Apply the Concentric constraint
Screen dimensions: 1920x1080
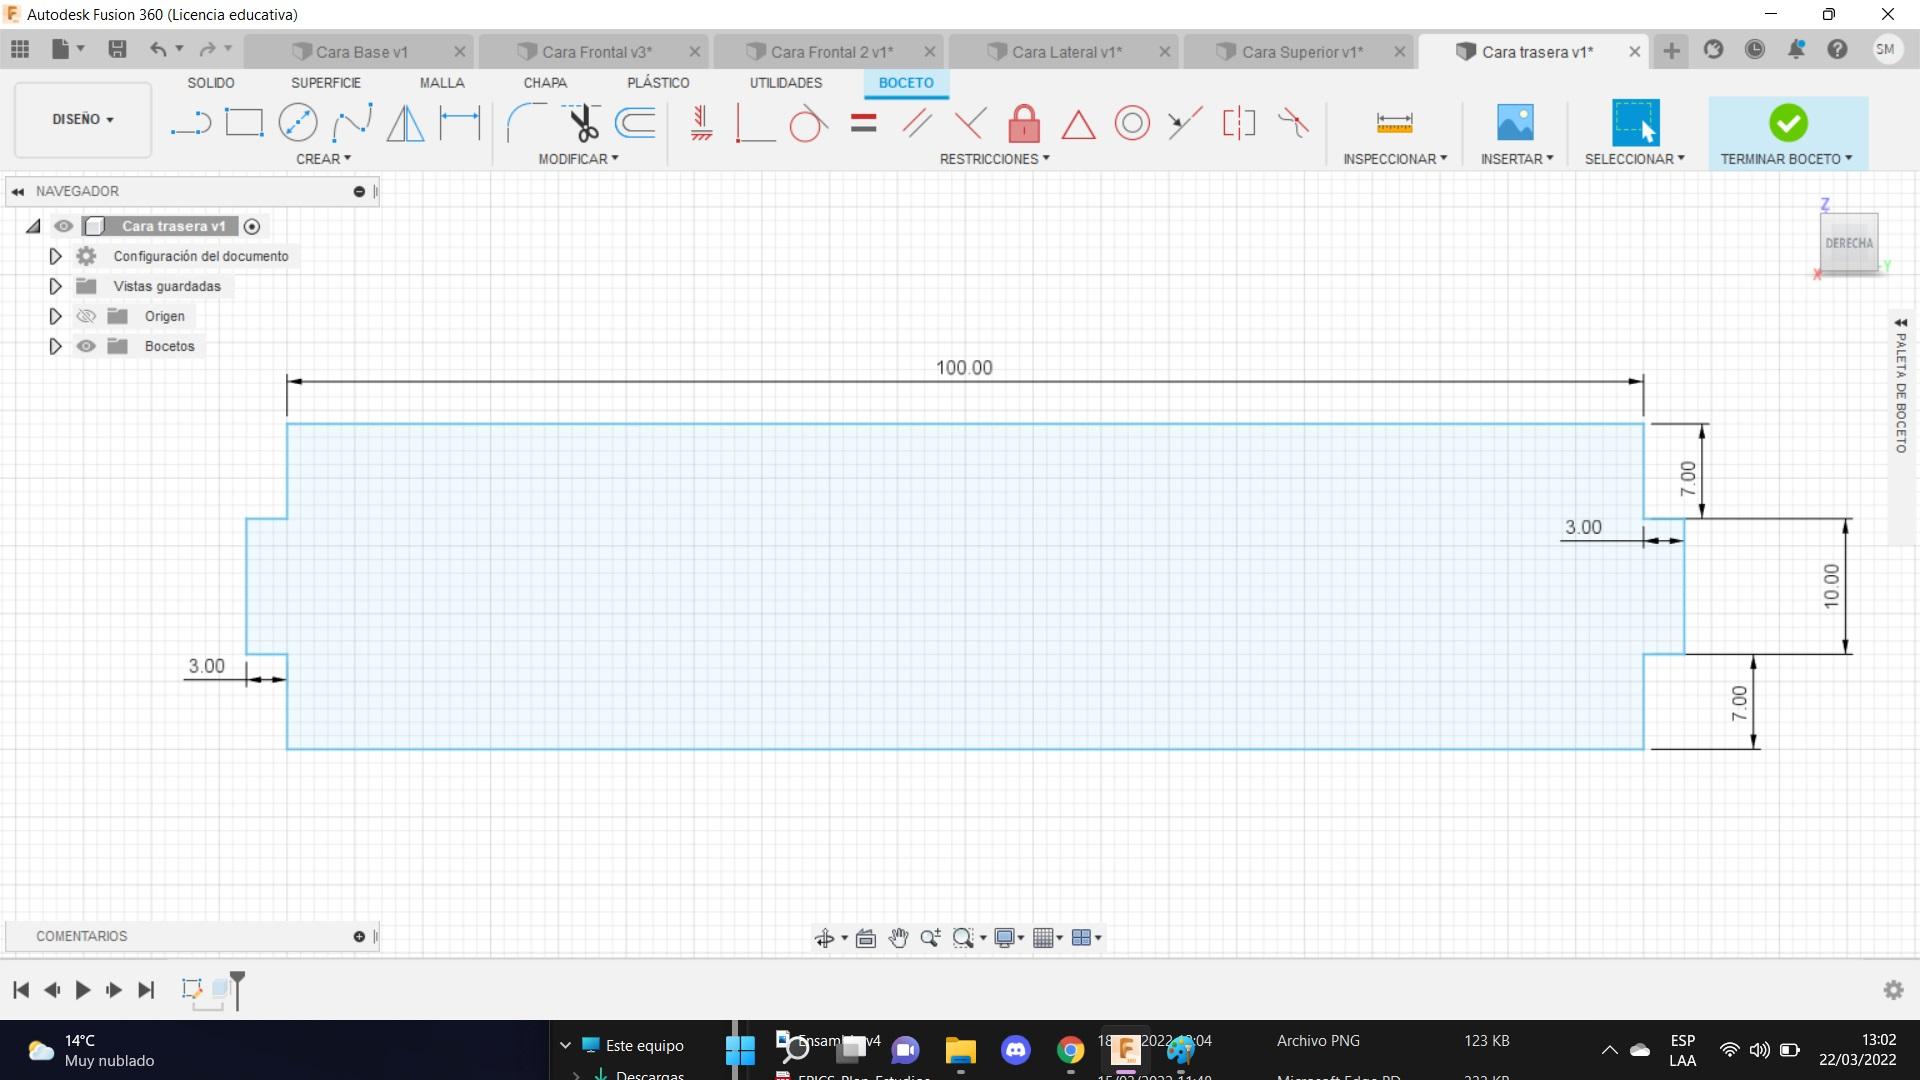tap(1131, 124)
